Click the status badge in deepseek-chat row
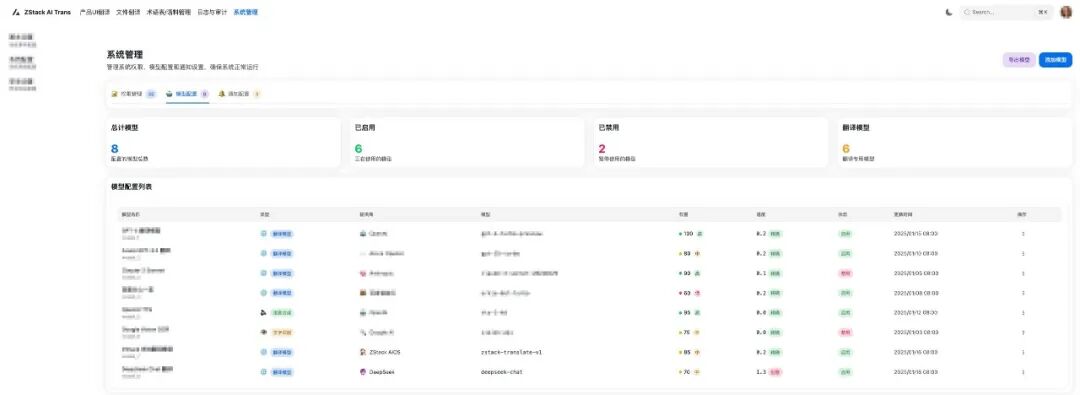 [845, 372]
